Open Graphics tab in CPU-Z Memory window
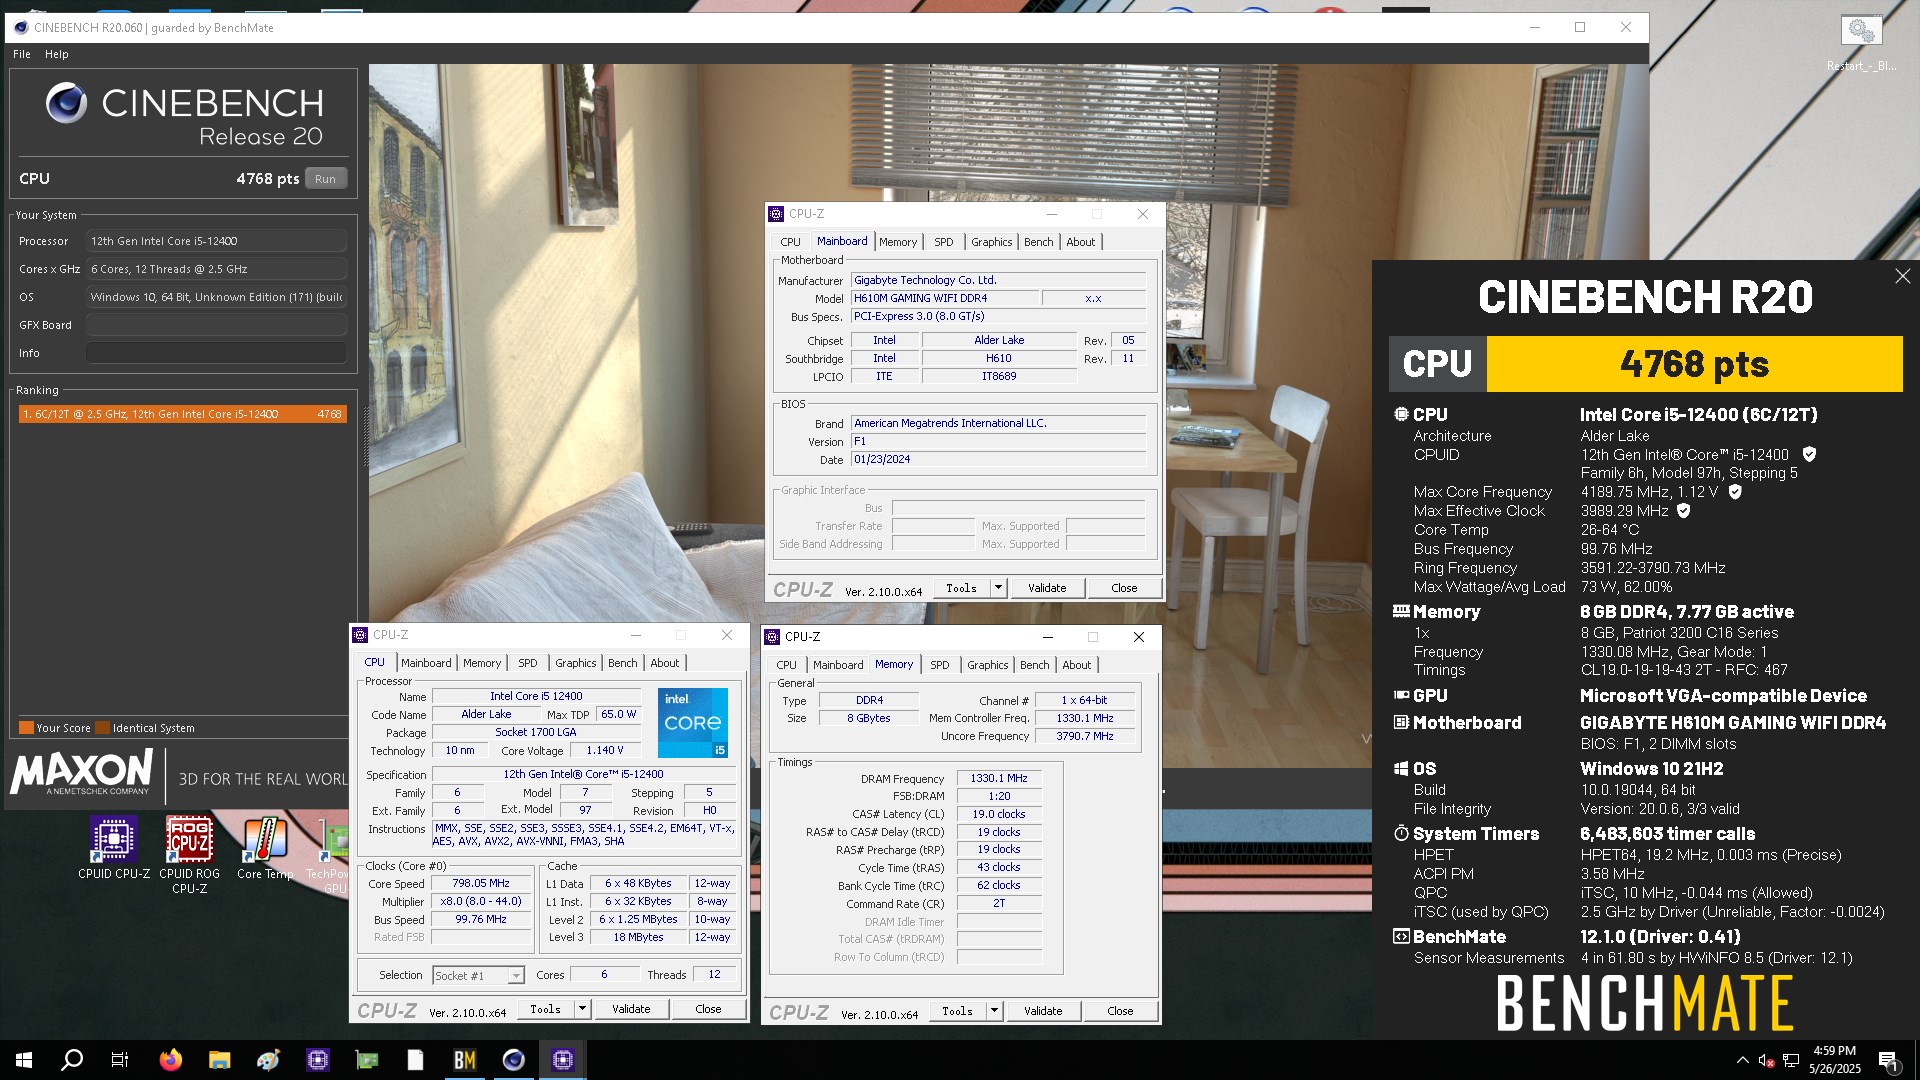The height and width of the screenshot is (1080, 1920). pos(987,665)
